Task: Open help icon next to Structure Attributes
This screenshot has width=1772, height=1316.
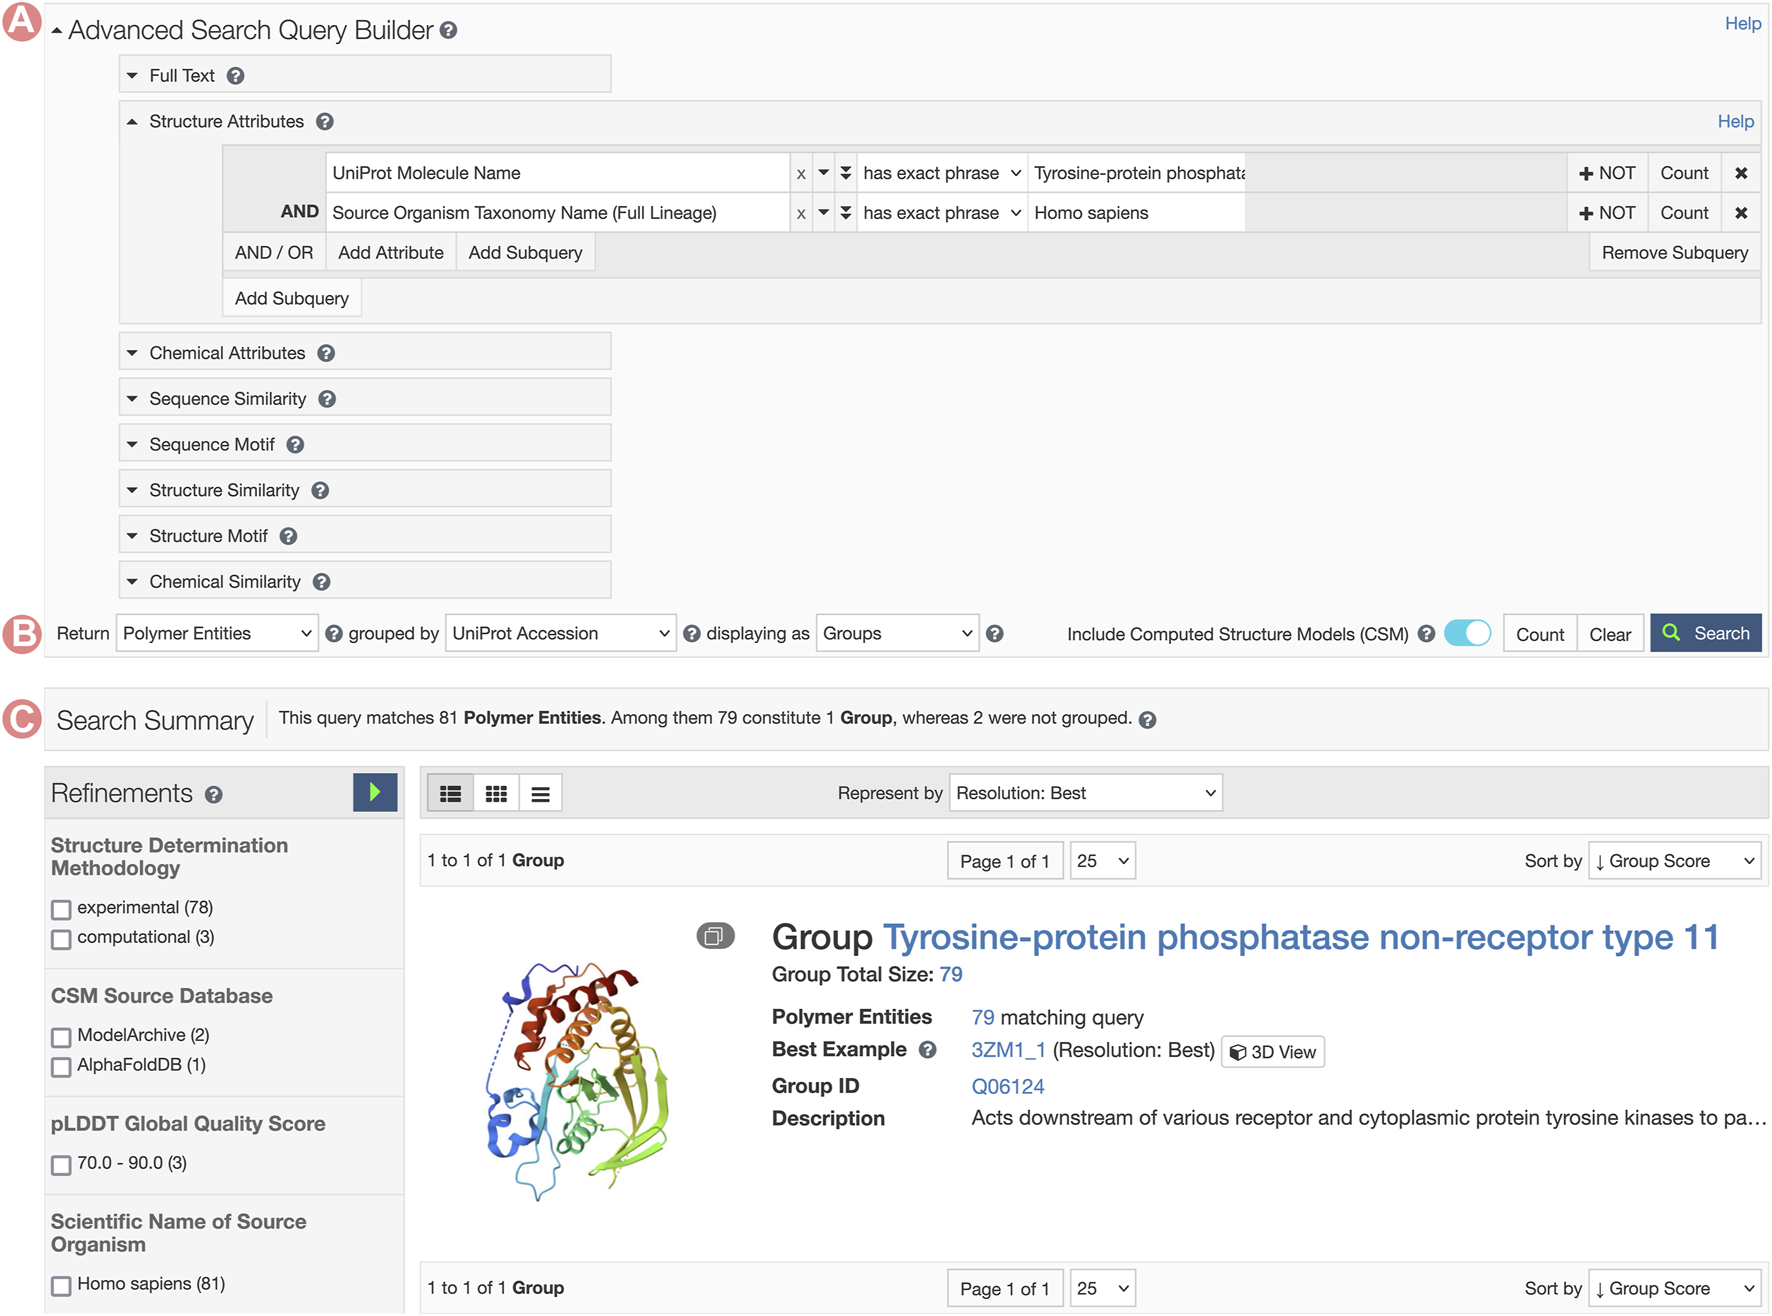Action: tap(325, 122)
